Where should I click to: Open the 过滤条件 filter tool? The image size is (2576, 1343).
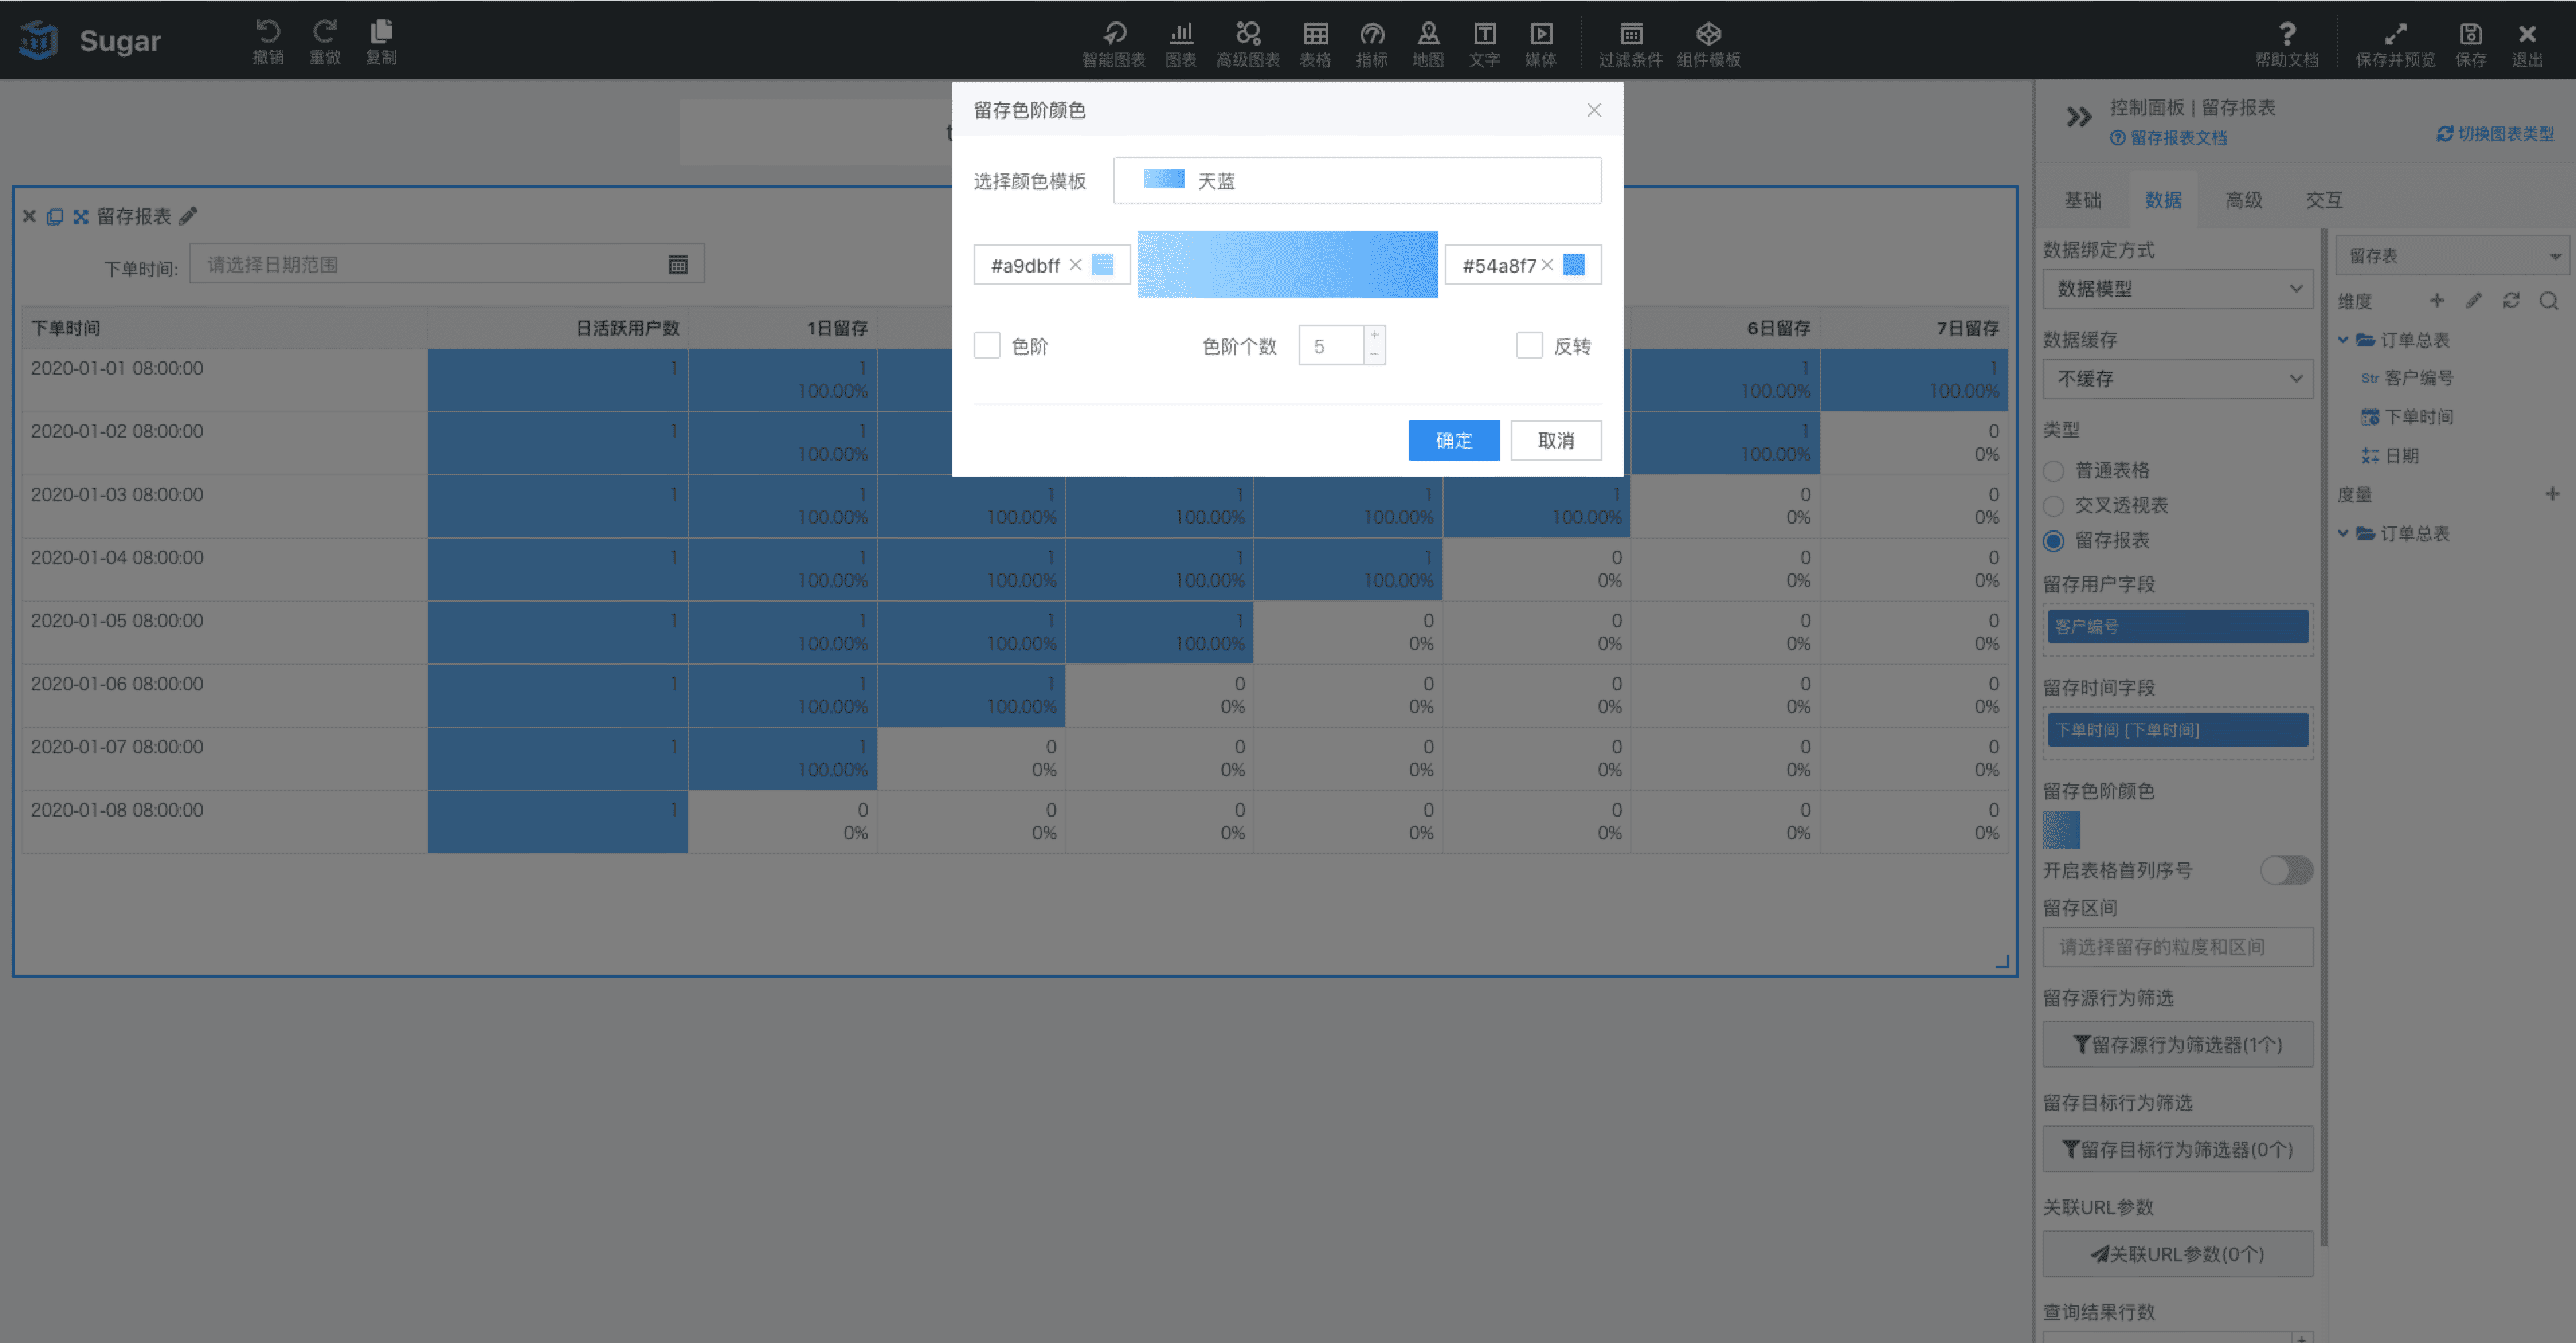(x=1630, y=44)
